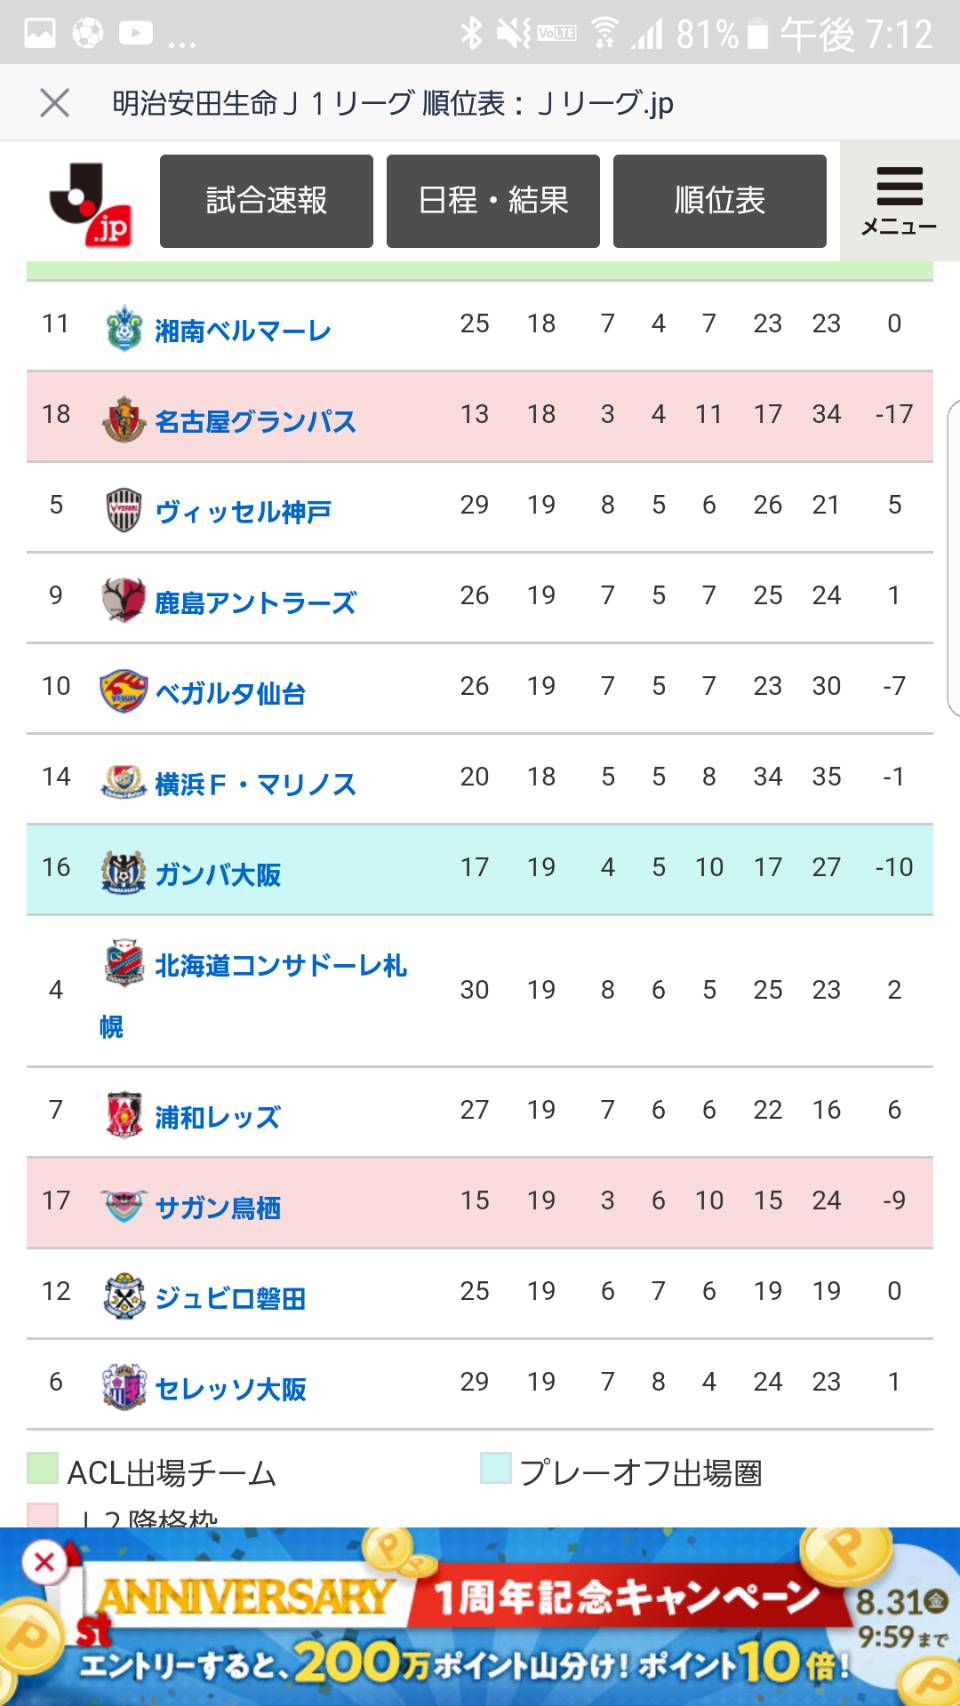Tap the 名古屋グランパス team crest
The image size is (960, 1706).
coord(123,419)
